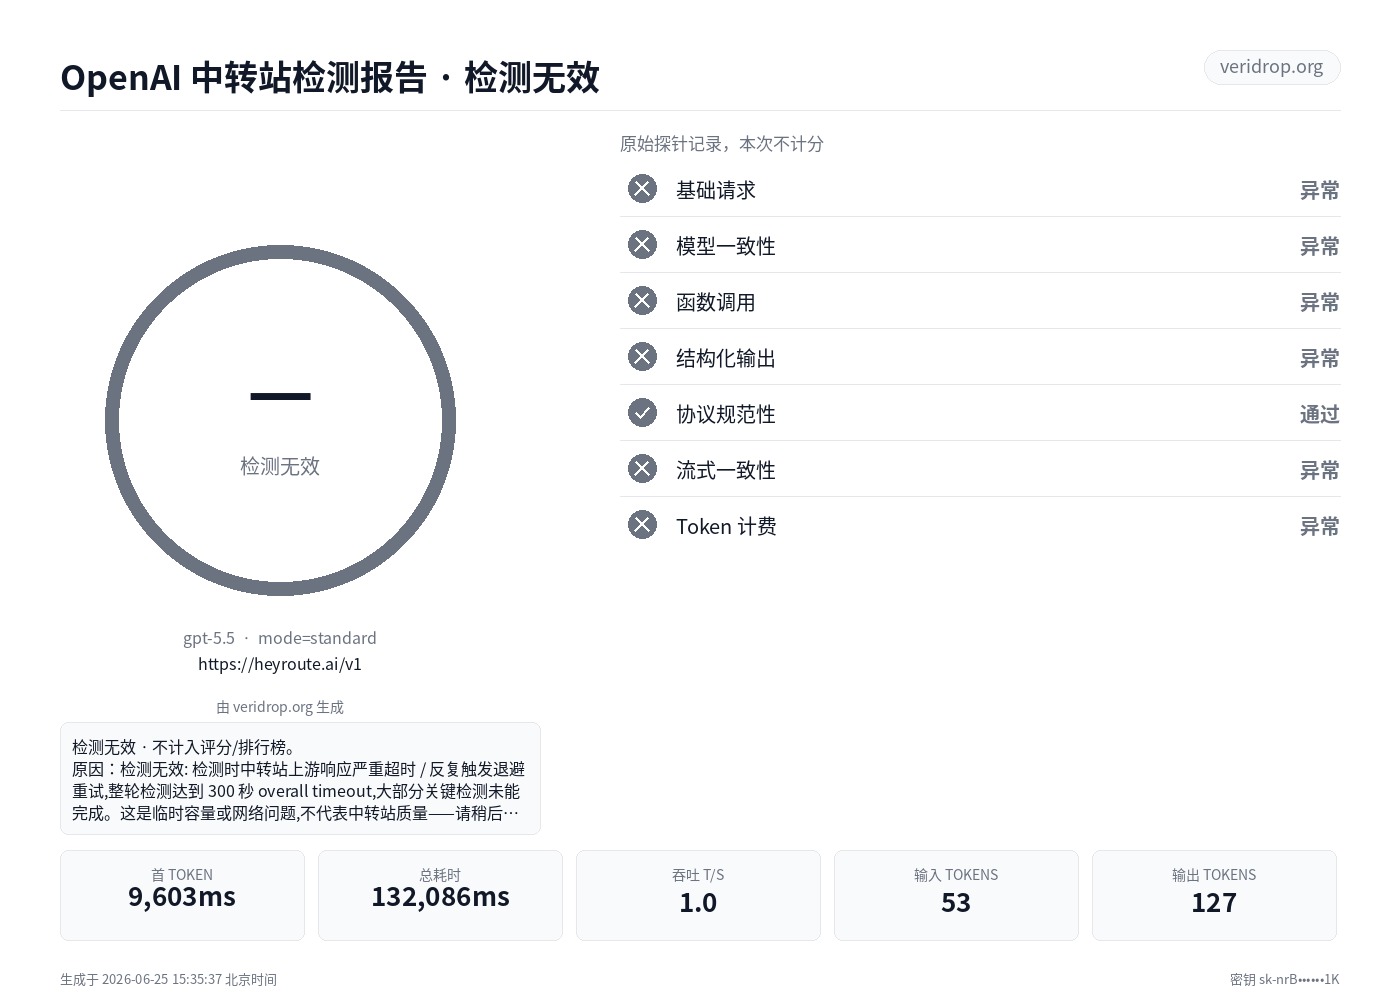Click the 异常 status of 基础请求
The width and height of the screenshot is (1400, 1000).
(1319, 190)
